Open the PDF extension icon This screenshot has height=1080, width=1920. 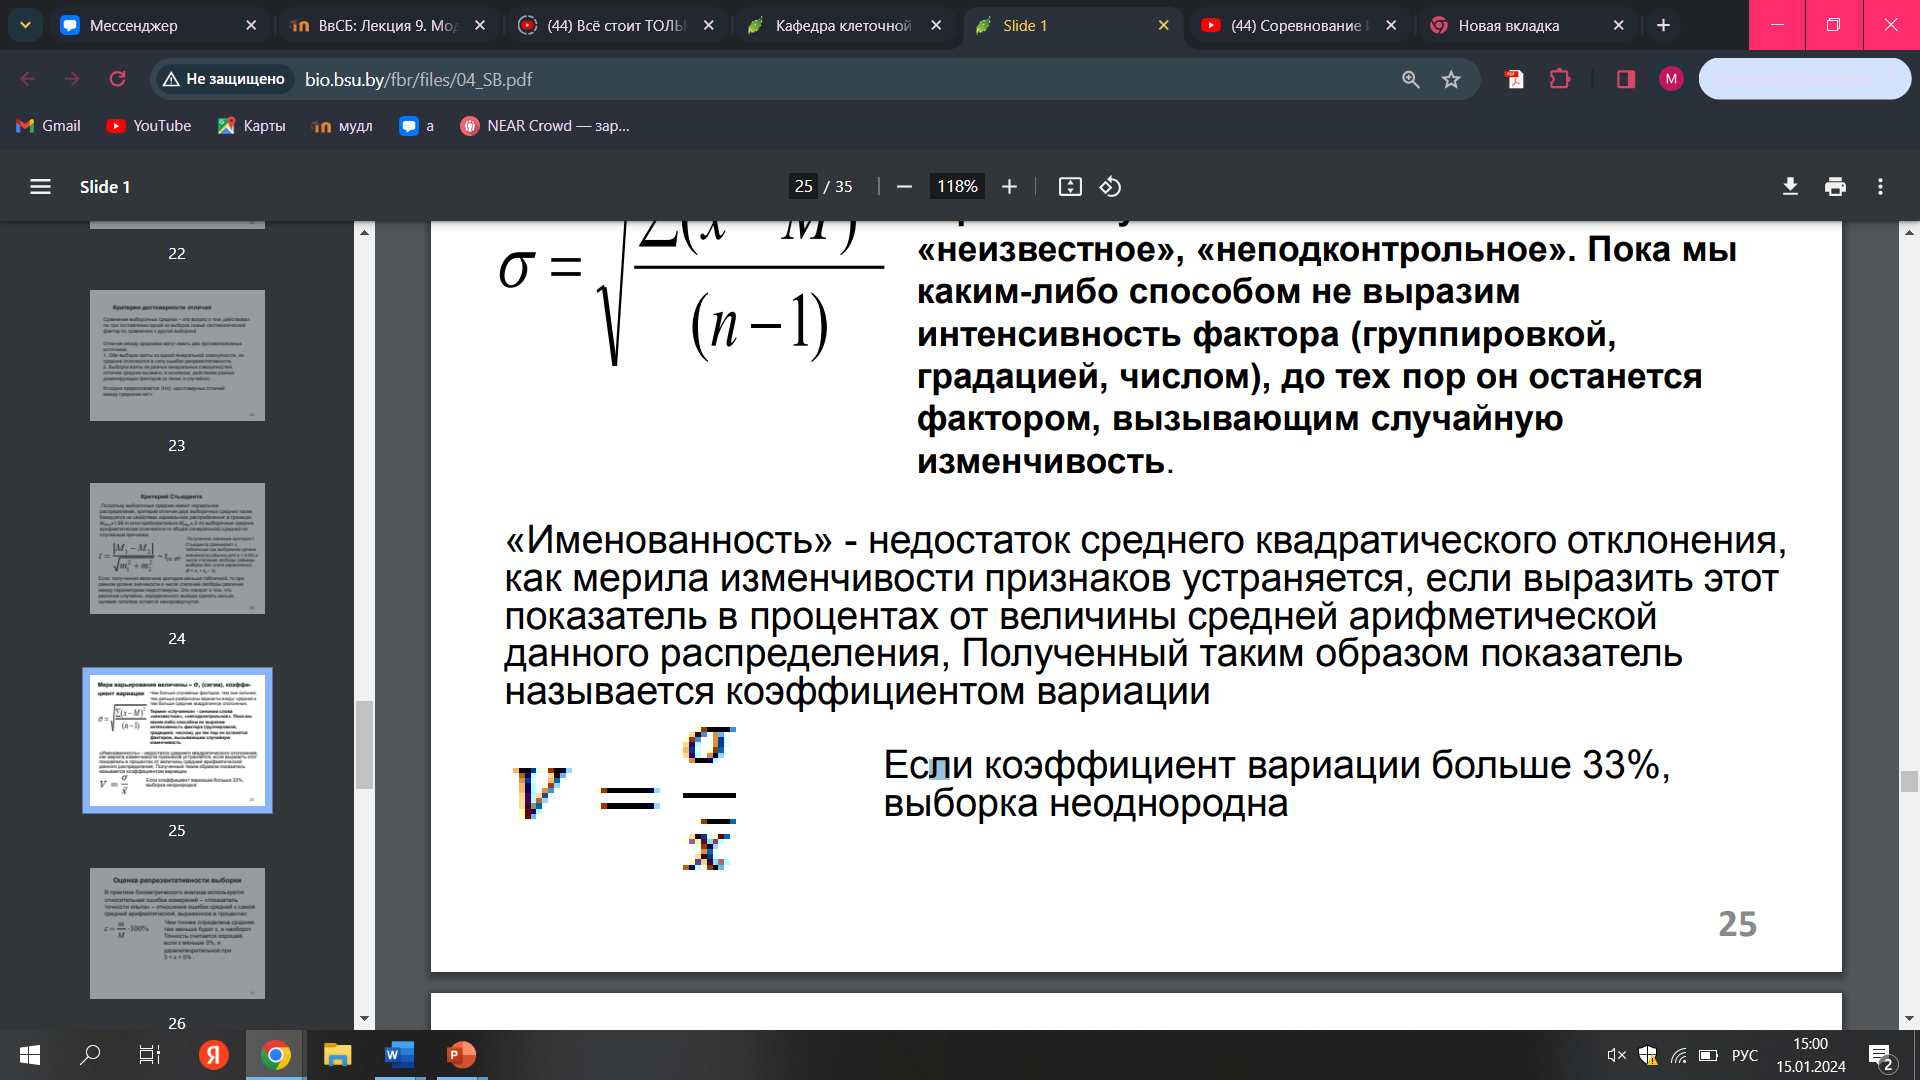1514,79
